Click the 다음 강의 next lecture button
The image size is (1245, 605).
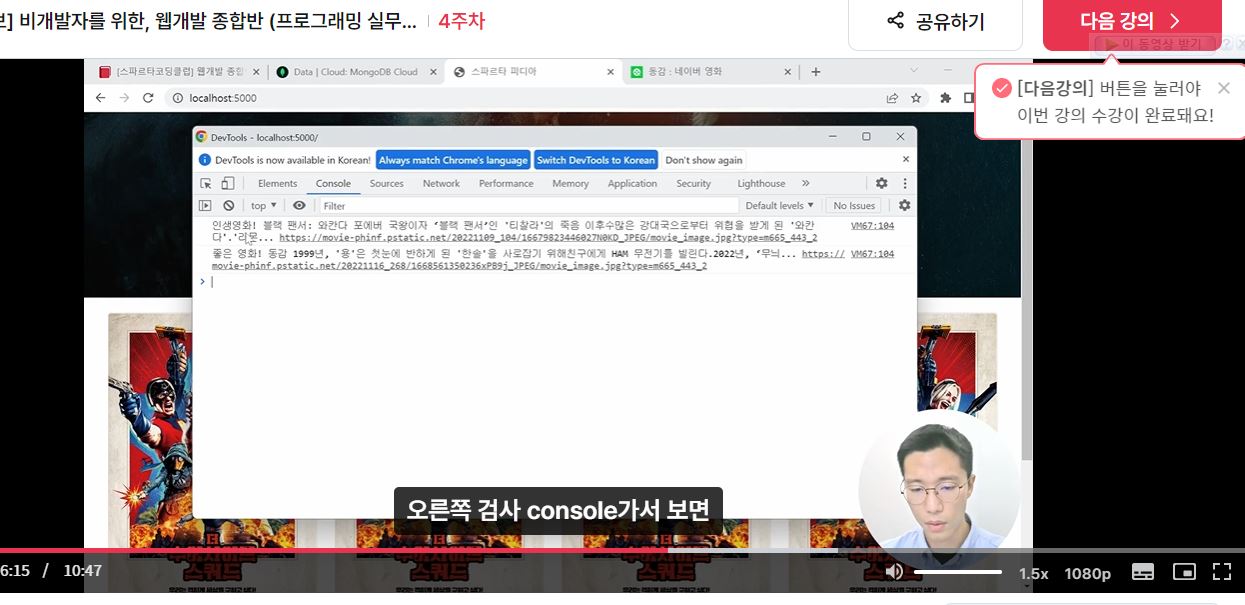[1132, 21]
